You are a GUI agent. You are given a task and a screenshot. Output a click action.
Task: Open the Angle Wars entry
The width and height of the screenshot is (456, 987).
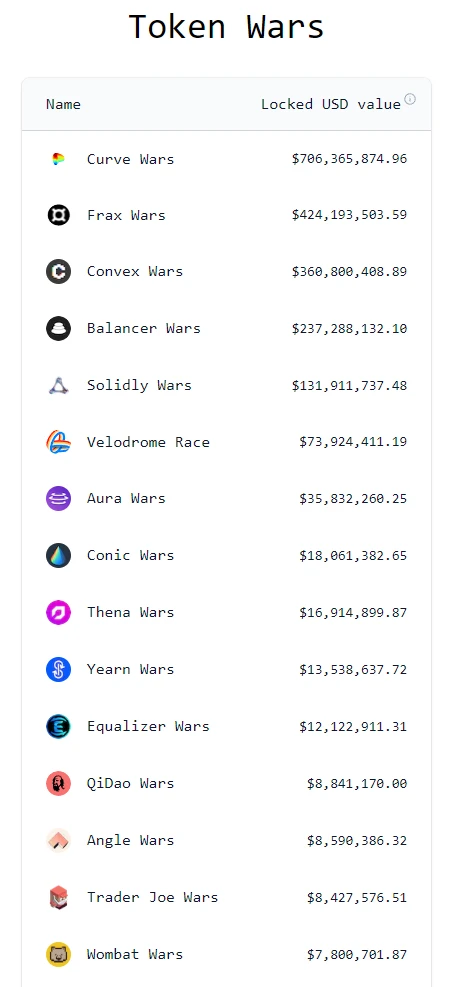(130, 840)
